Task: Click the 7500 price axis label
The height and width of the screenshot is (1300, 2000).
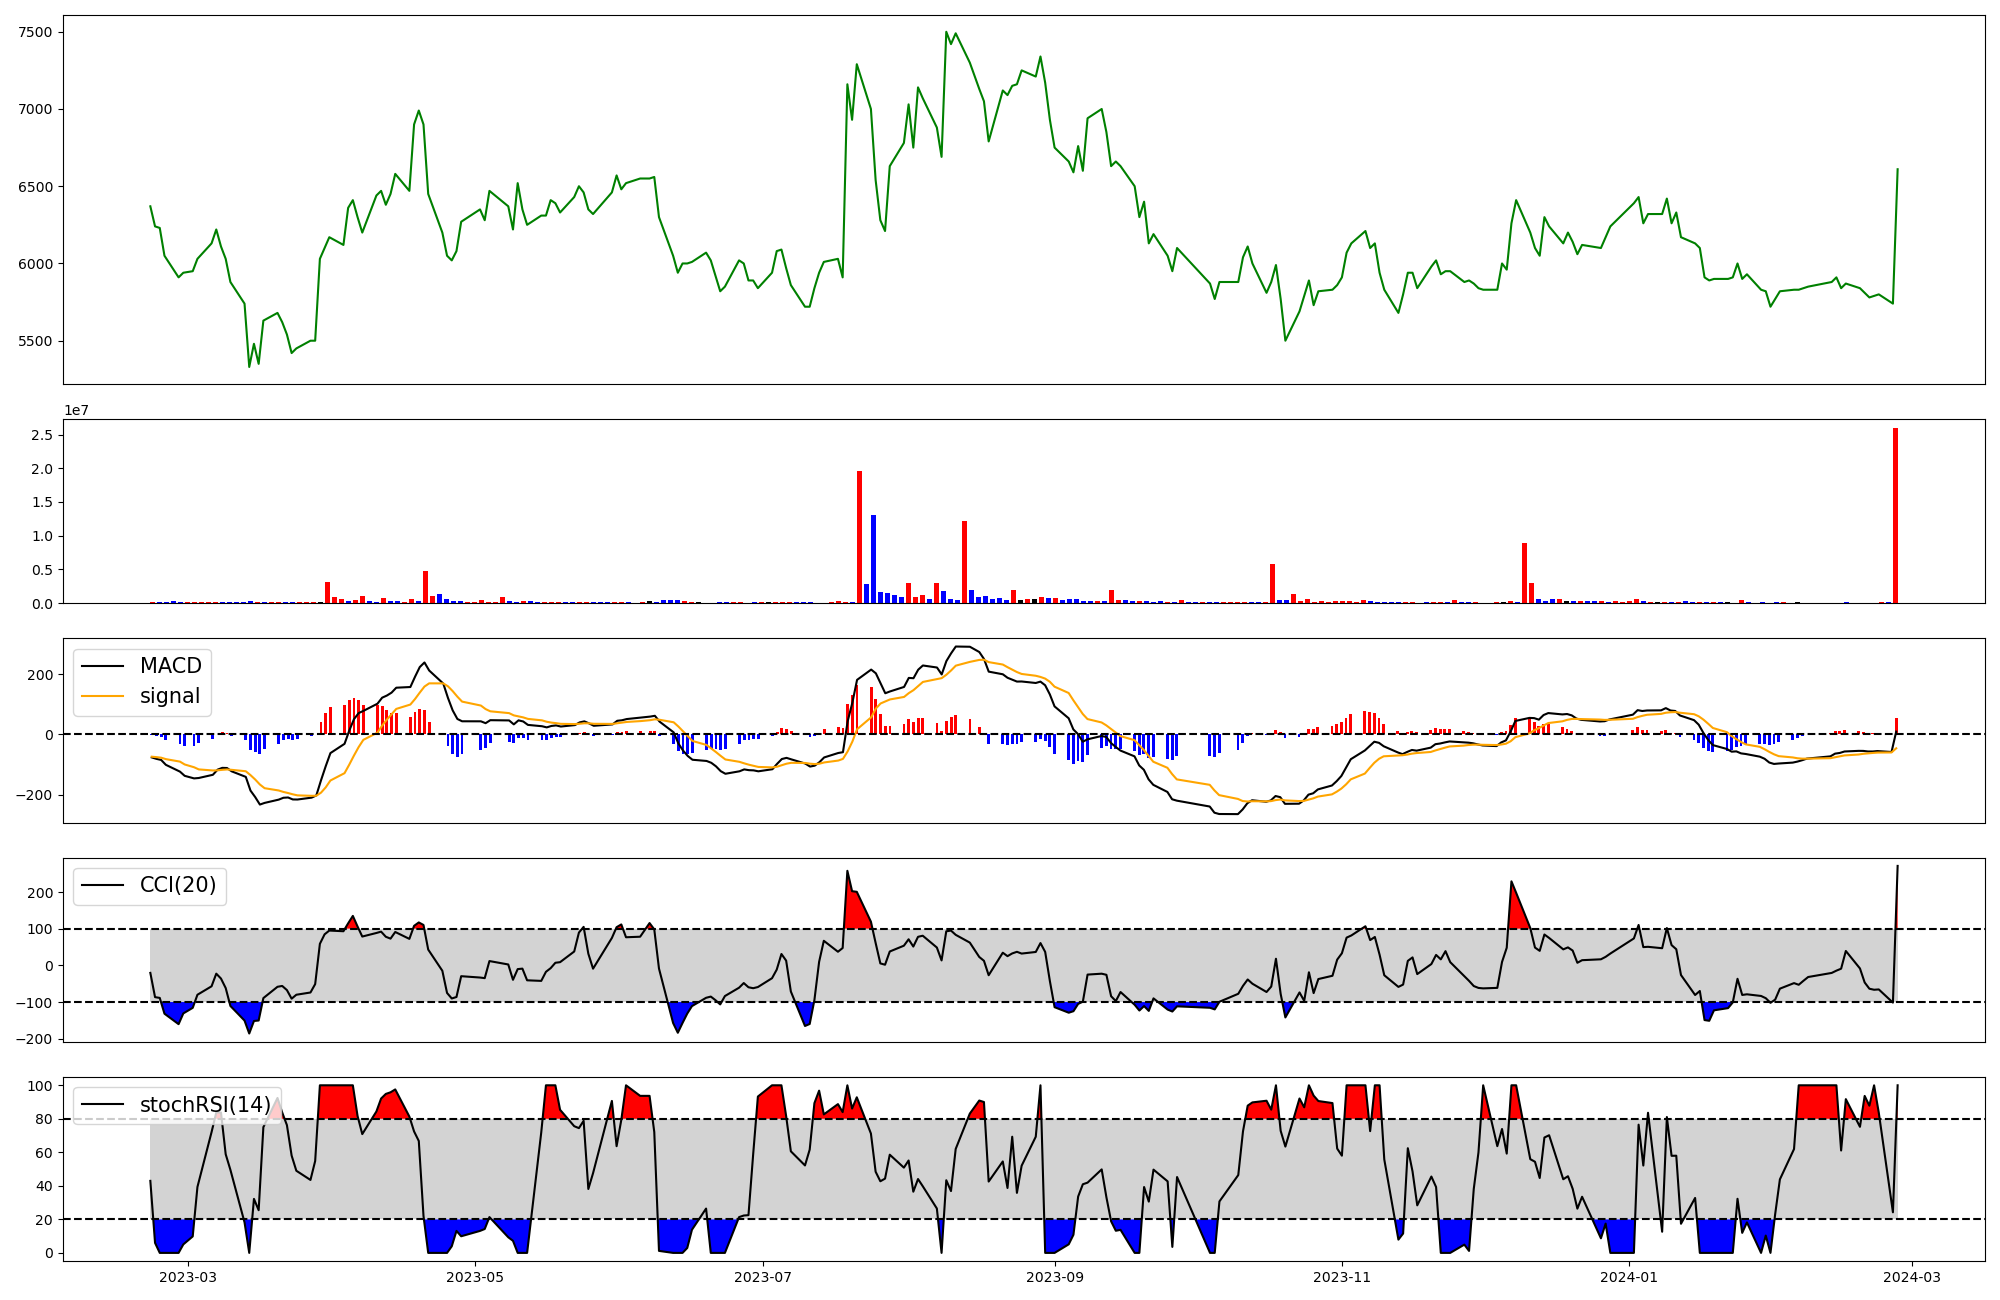Action: pos(35,32)
